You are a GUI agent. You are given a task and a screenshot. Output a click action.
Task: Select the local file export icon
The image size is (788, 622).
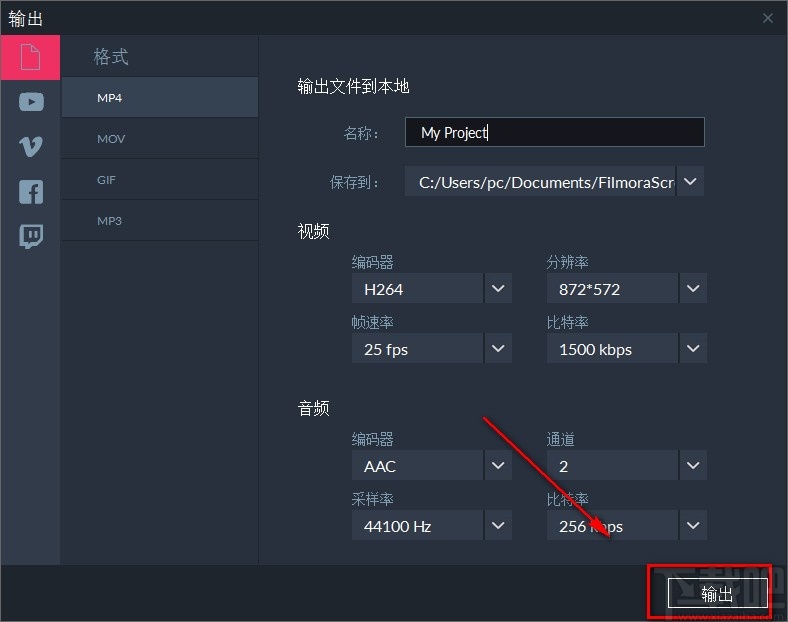tap(30, 57)
